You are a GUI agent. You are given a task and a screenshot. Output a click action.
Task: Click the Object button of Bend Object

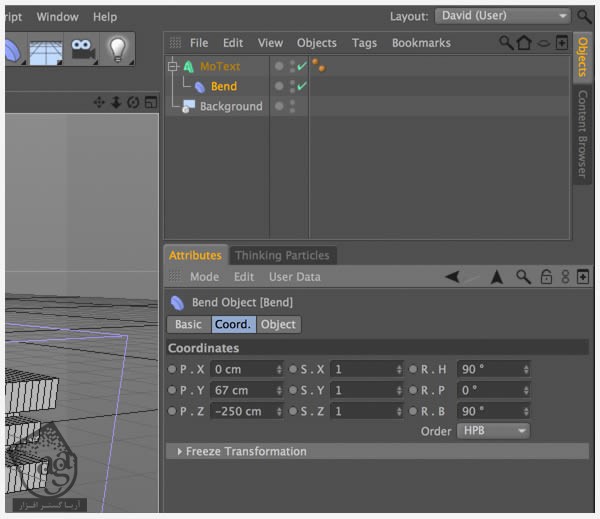tap(278, 324)
